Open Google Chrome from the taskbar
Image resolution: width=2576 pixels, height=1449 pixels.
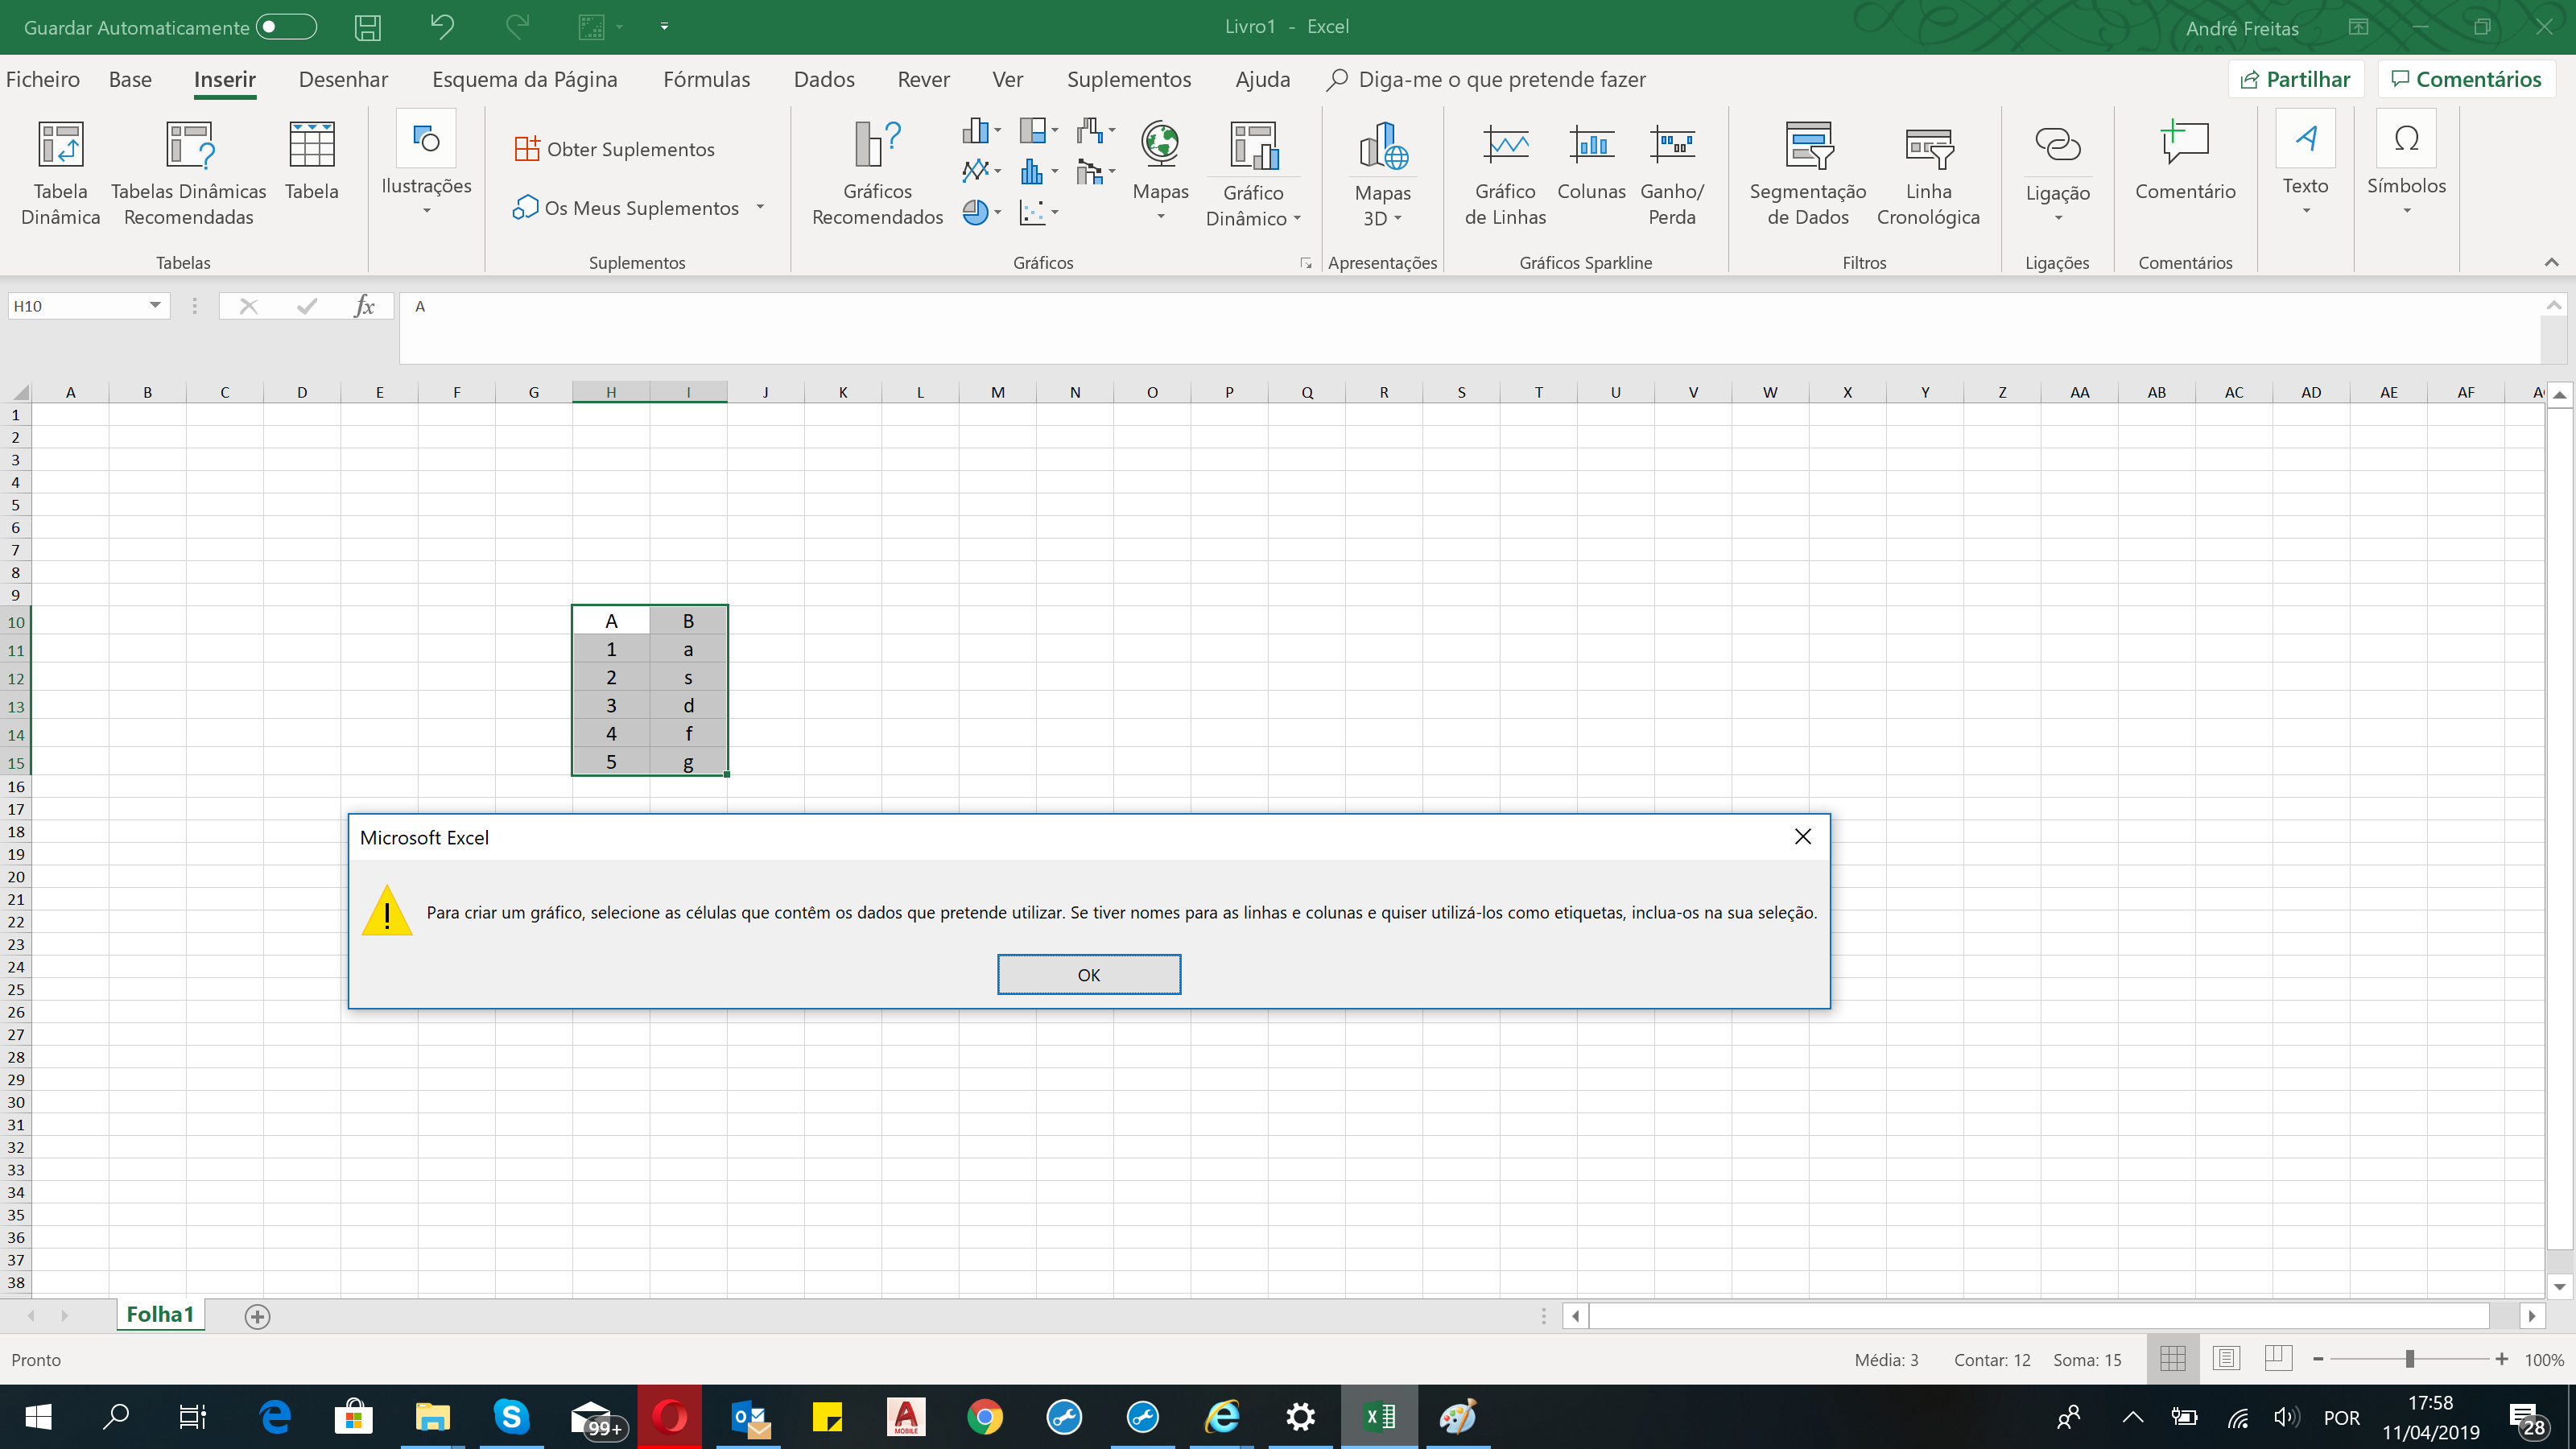click(985, 1417)
